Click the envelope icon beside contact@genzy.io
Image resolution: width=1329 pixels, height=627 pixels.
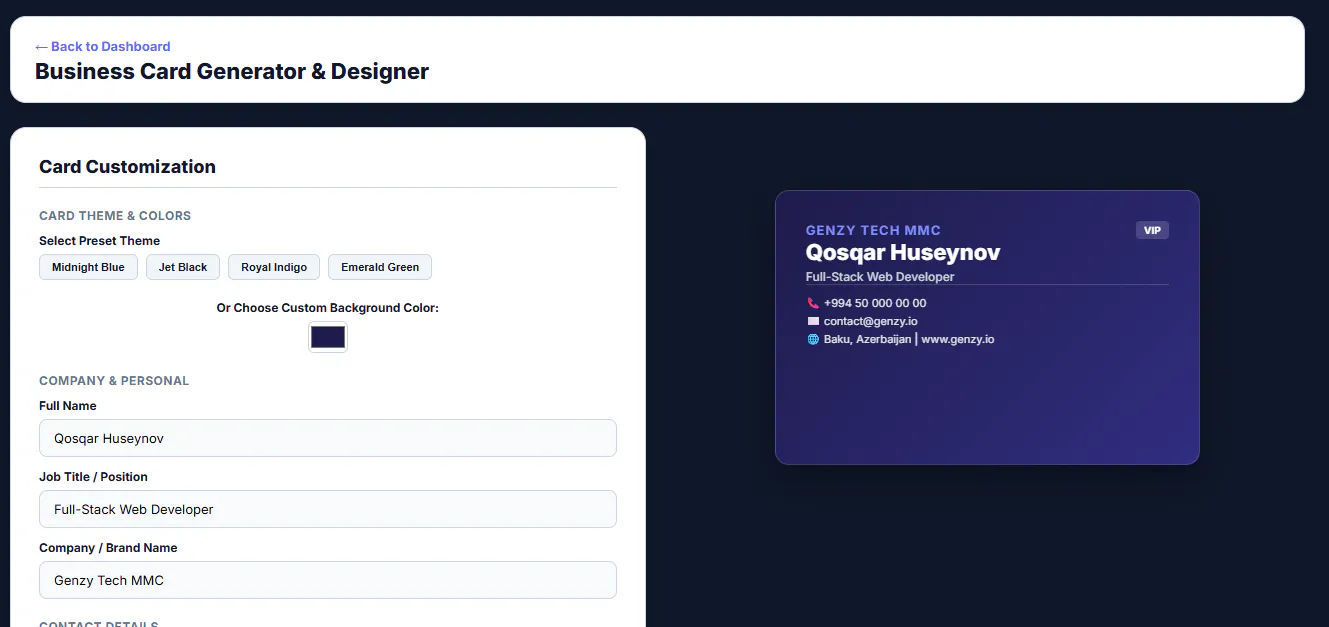[x=813, y=321]
